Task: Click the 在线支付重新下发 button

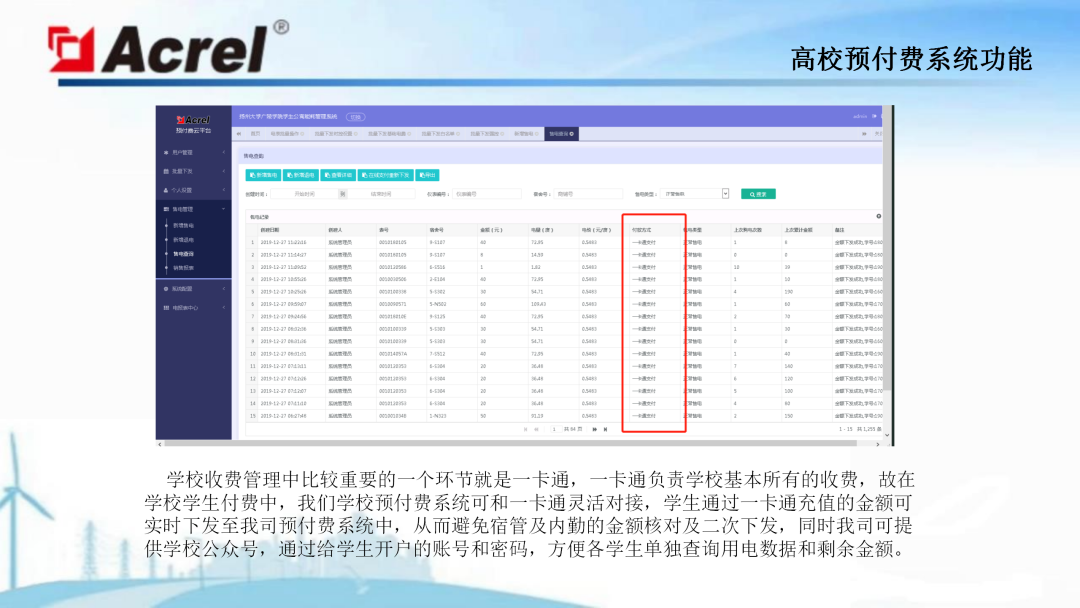Action: click(386, 175)
